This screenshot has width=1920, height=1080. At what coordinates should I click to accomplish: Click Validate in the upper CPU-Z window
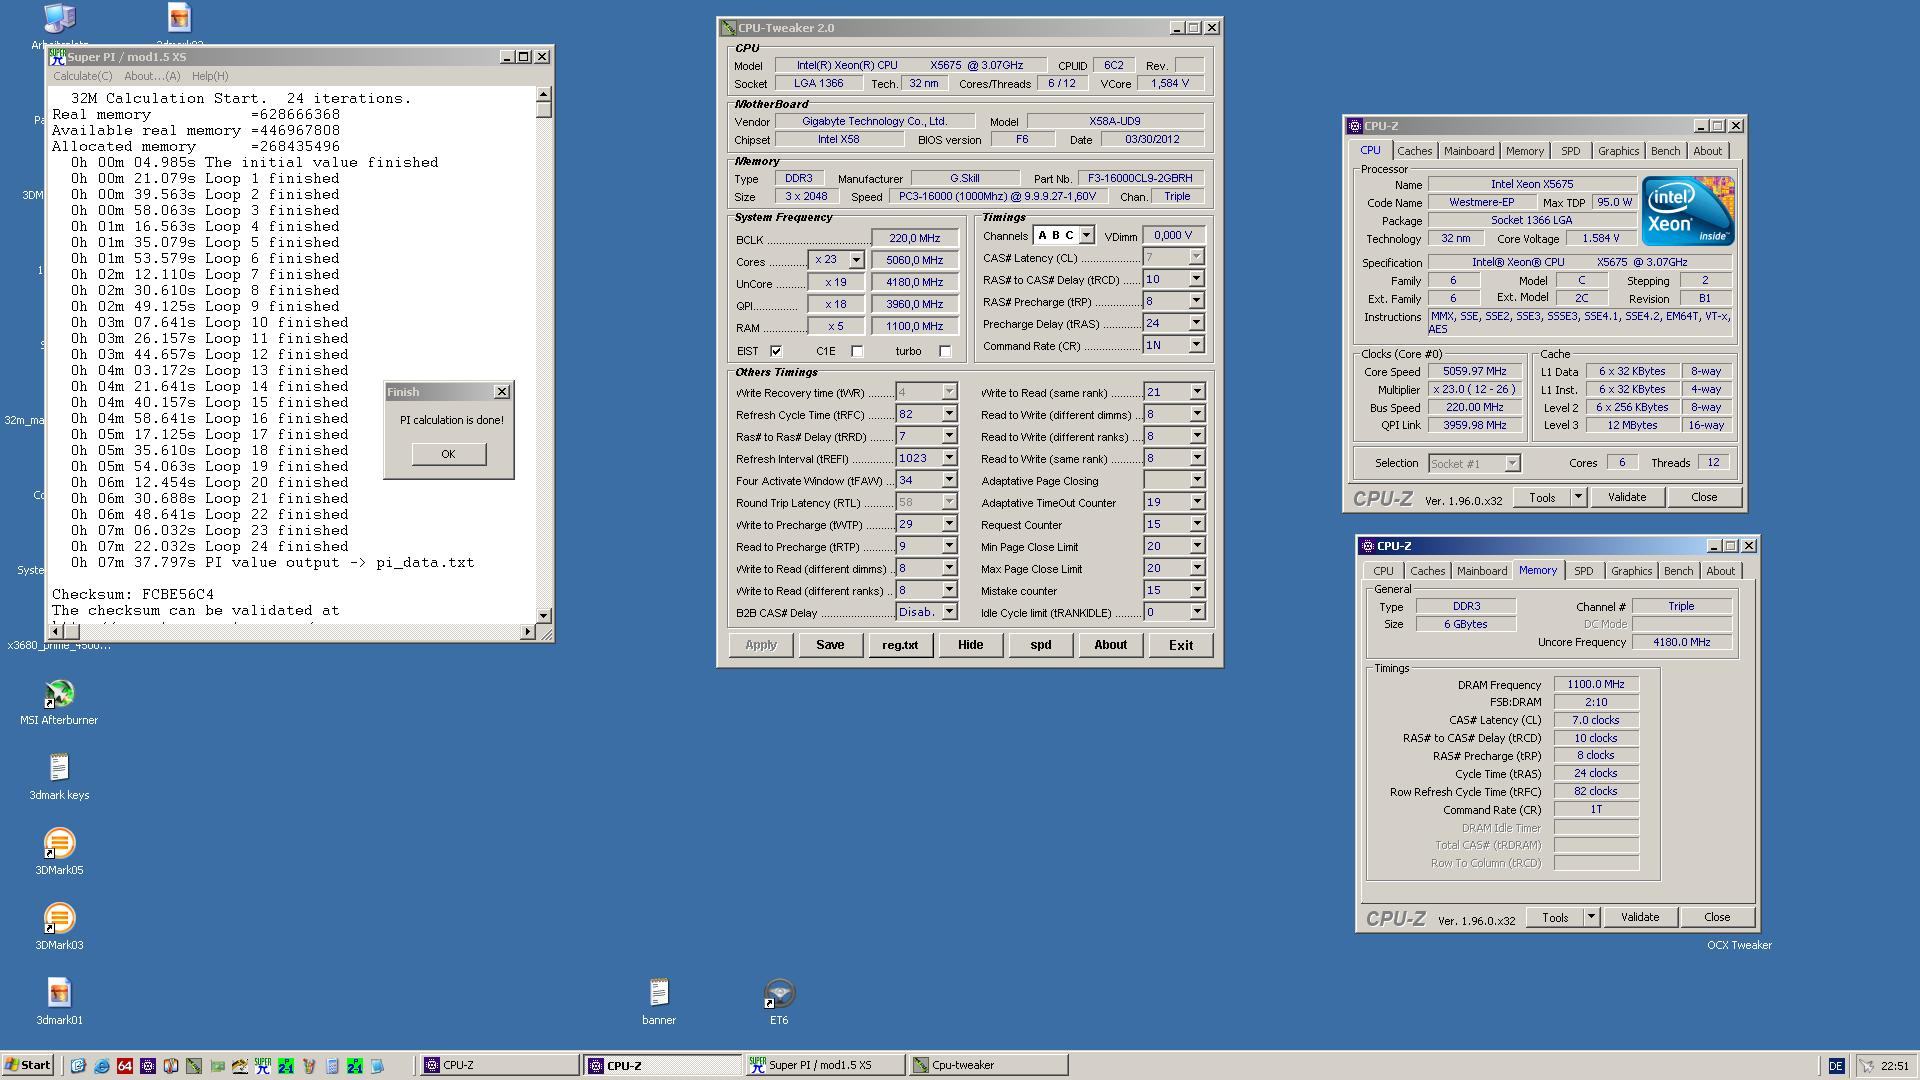click(x=1626, y=497)
